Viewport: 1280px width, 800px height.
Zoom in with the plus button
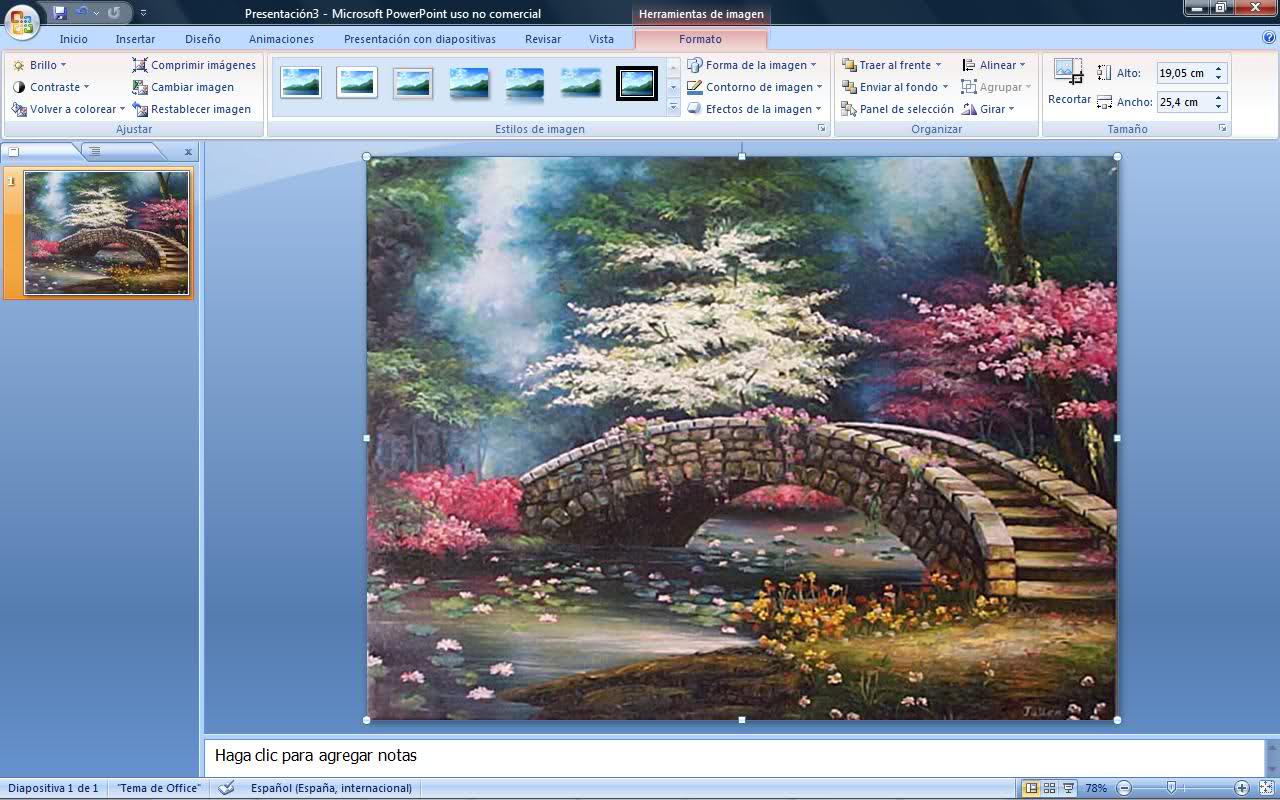pos(1241,788)
